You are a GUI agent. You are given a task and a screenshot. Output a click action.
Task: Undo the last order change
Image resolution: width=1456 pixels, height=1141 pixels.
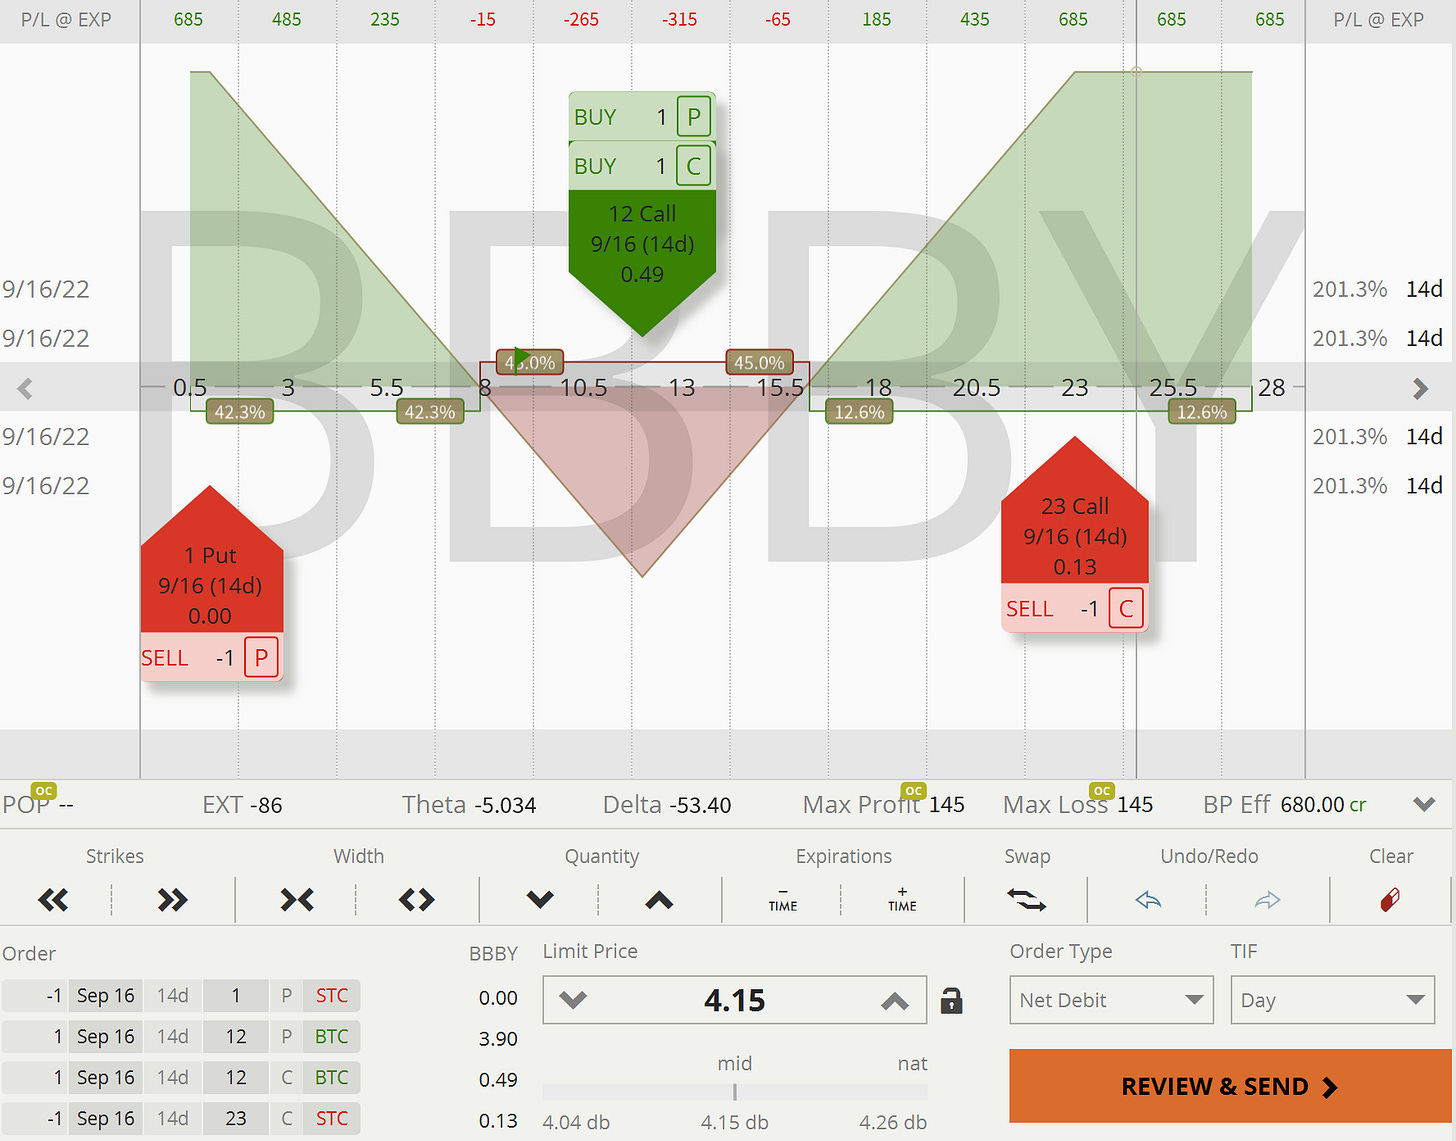pyautogui.click(x=1148, y=900)
